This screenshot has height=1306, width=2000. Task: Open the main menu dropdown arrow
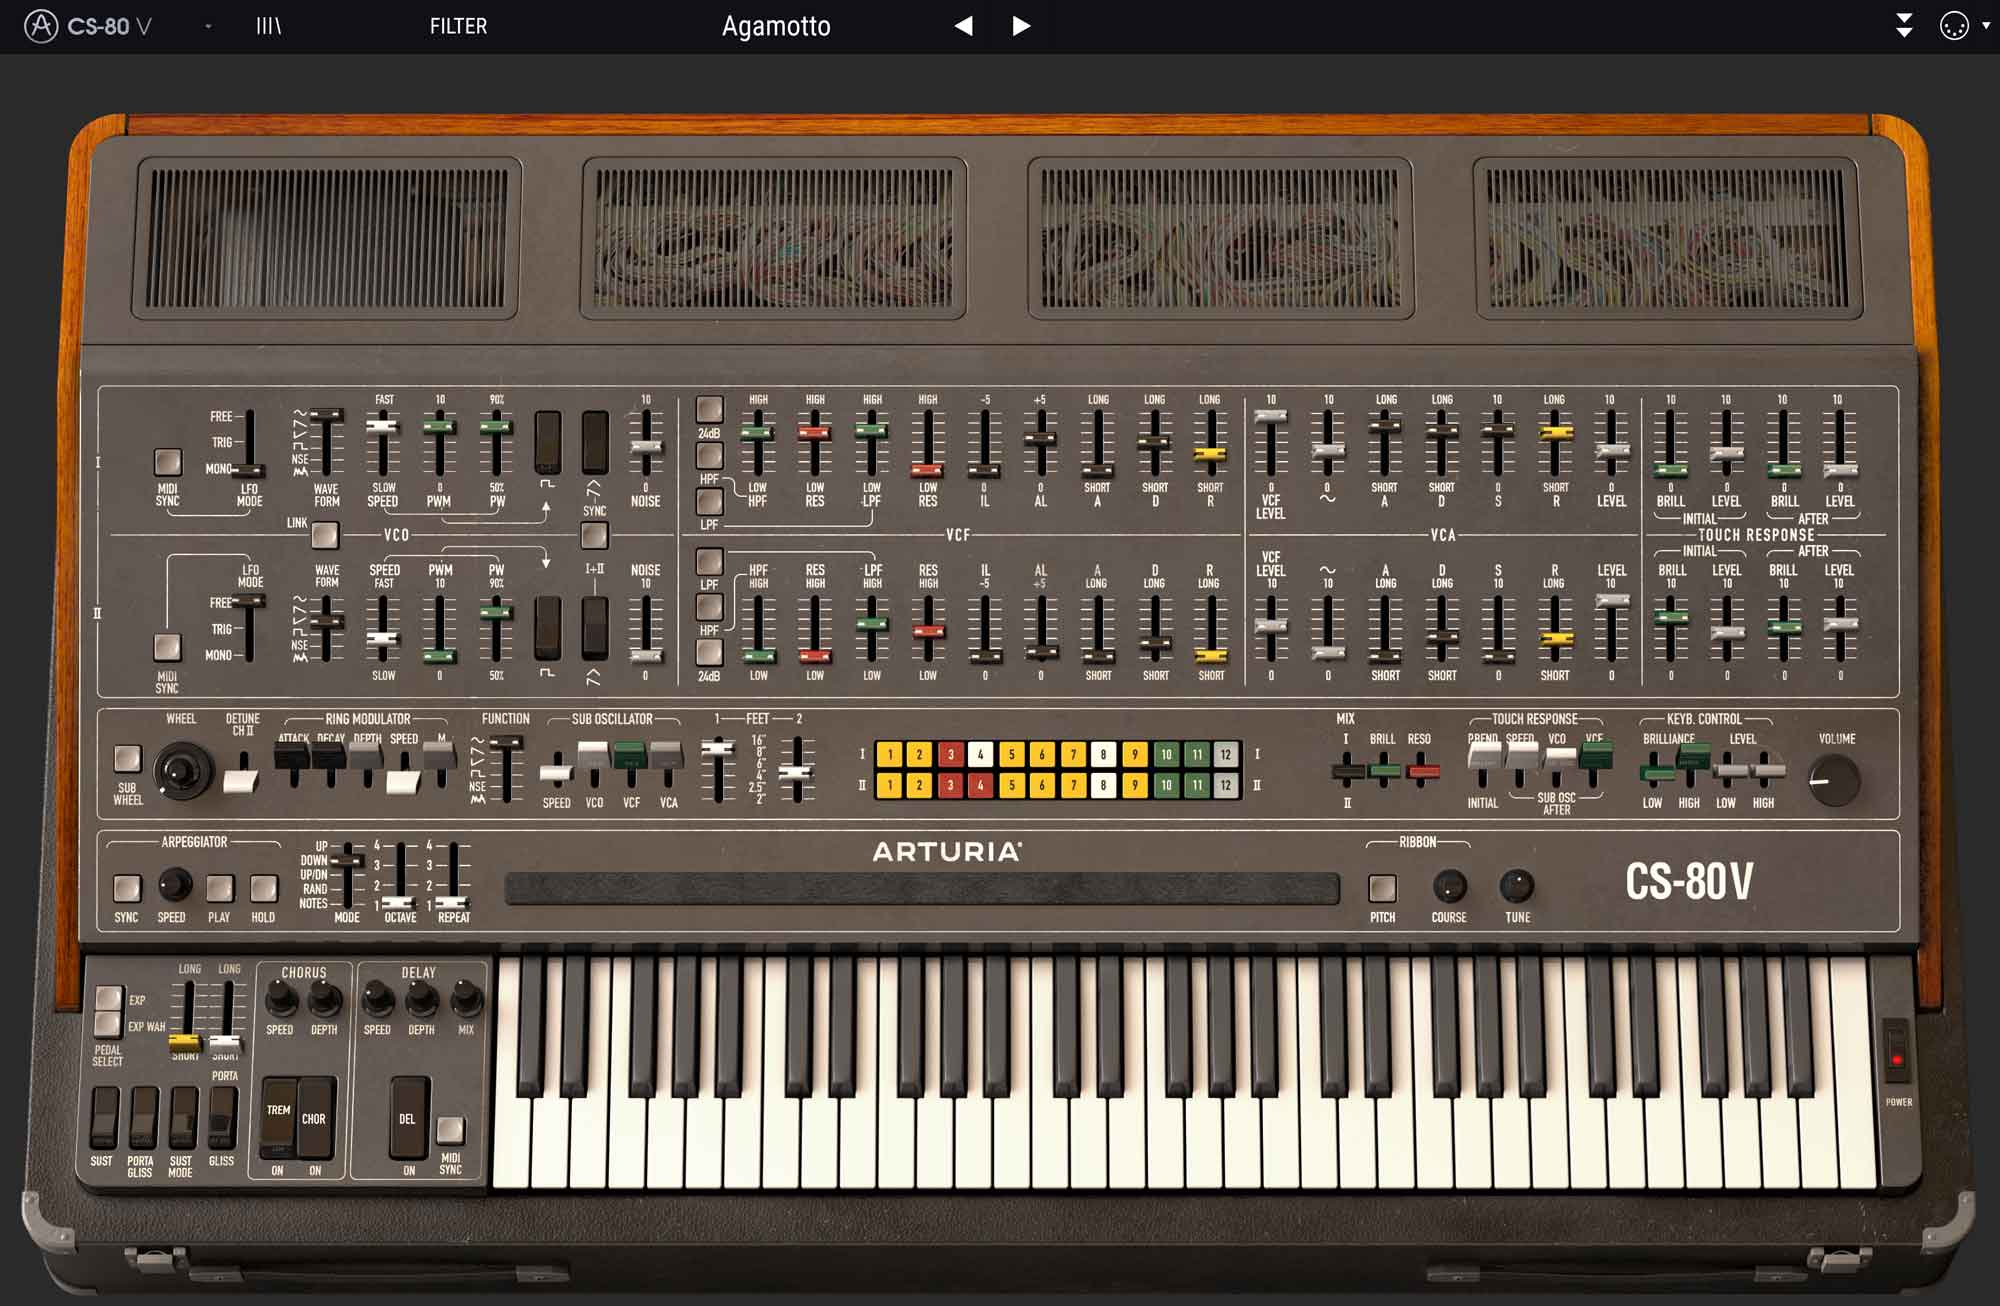click(x=208, y=26)
